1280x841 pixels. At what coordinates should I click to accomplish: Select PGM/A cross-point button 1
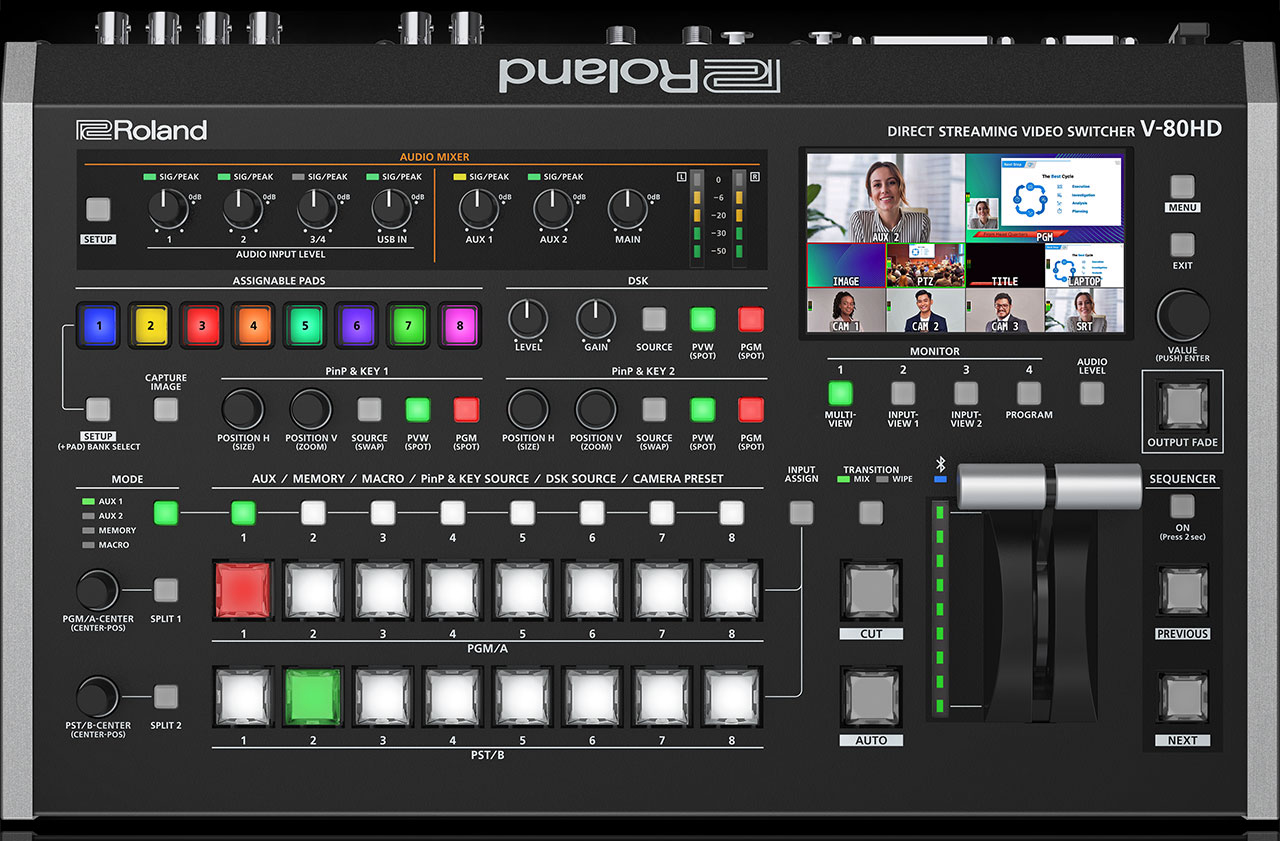tap(243, 590)
